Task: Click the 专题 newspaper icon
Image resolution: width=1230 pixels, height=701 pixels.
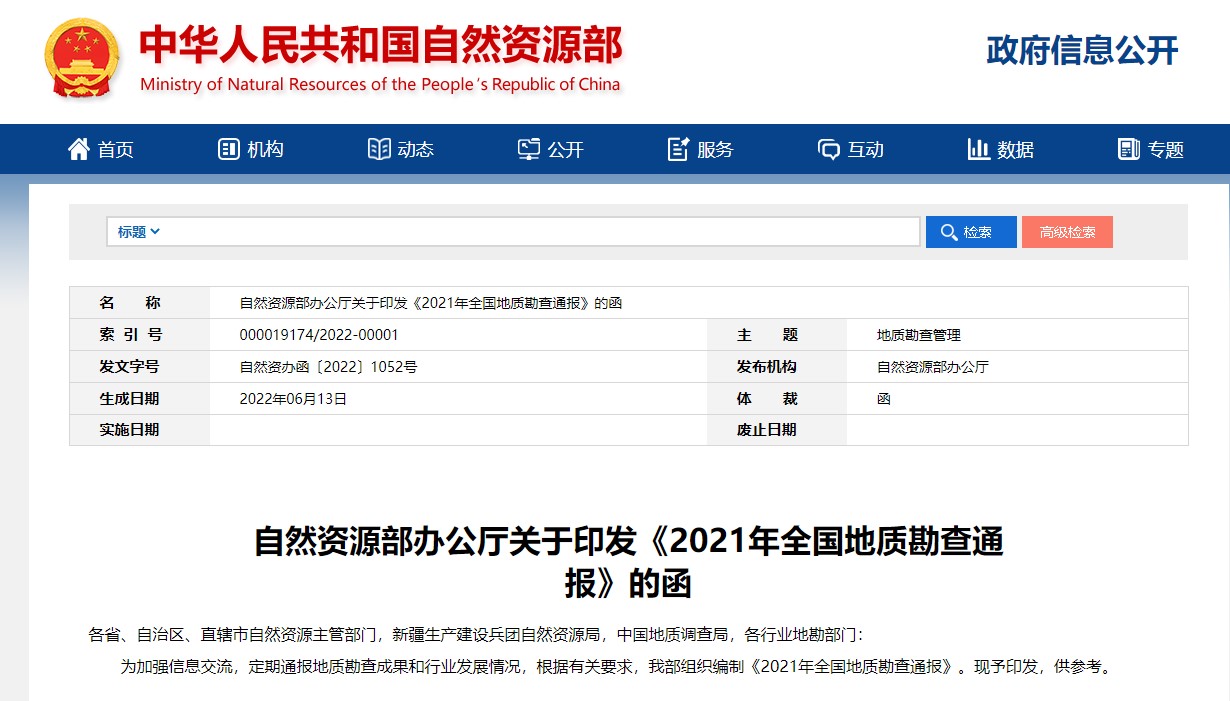Action: pos(1128,149)
